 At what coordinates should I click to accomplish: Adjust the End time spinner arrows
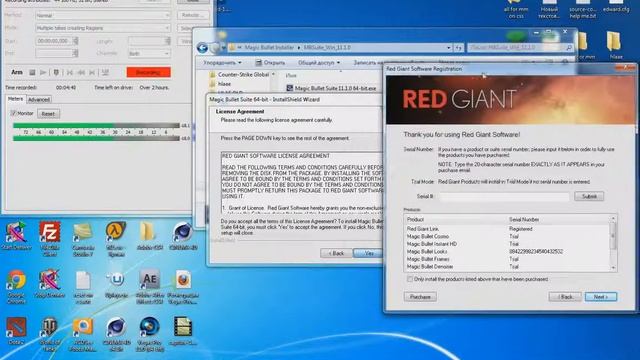tap(76, 53)
